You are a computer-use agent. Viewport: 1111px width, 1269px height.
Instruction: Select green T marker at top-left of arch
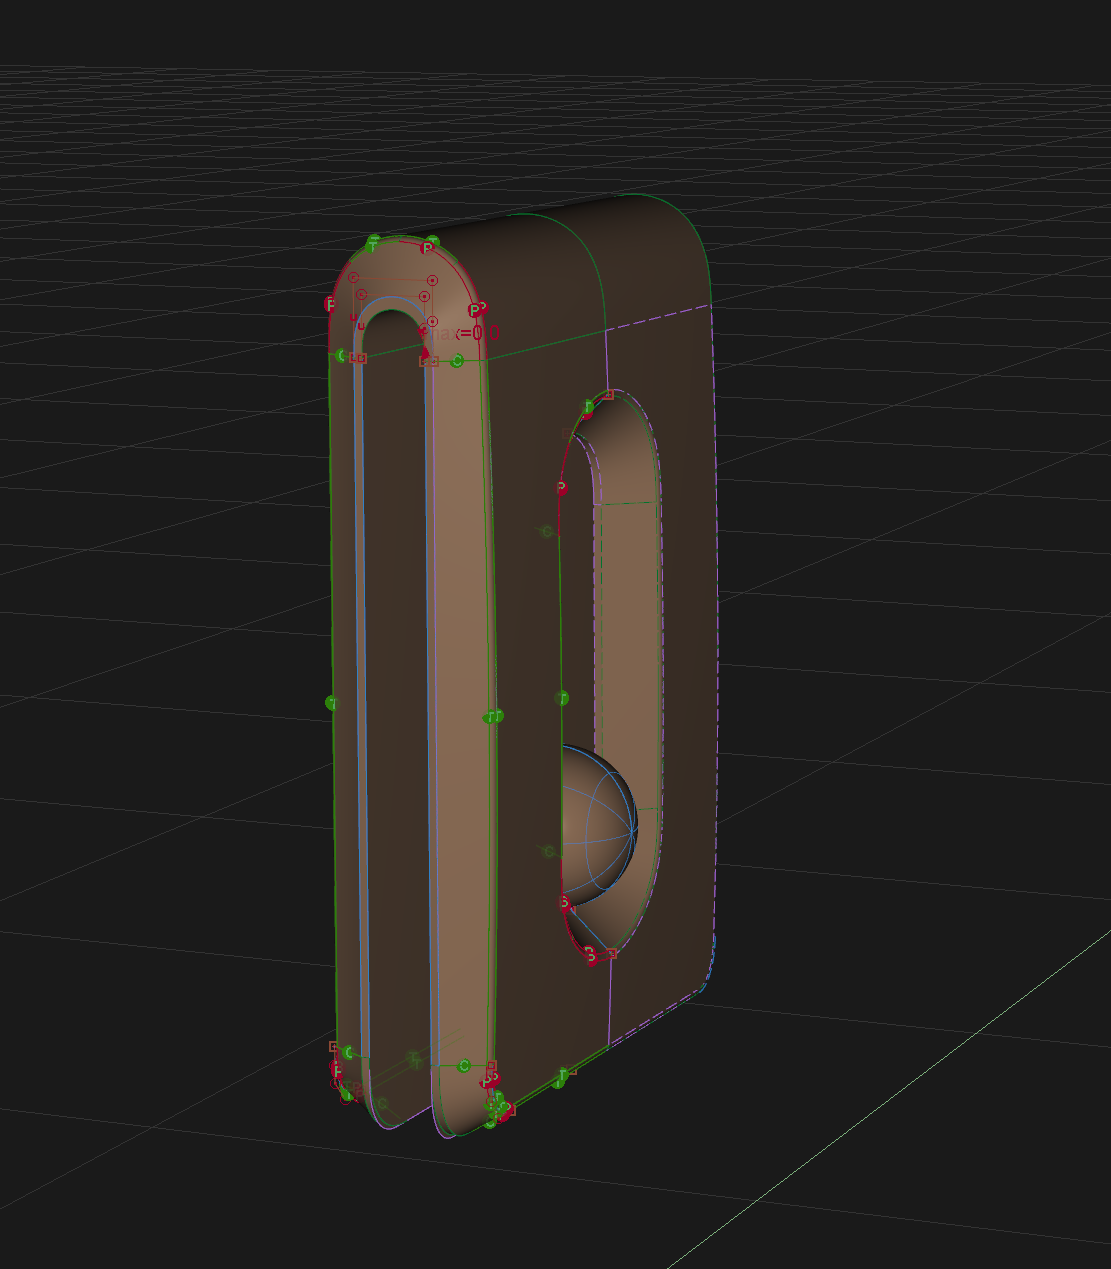click(373, 245)
